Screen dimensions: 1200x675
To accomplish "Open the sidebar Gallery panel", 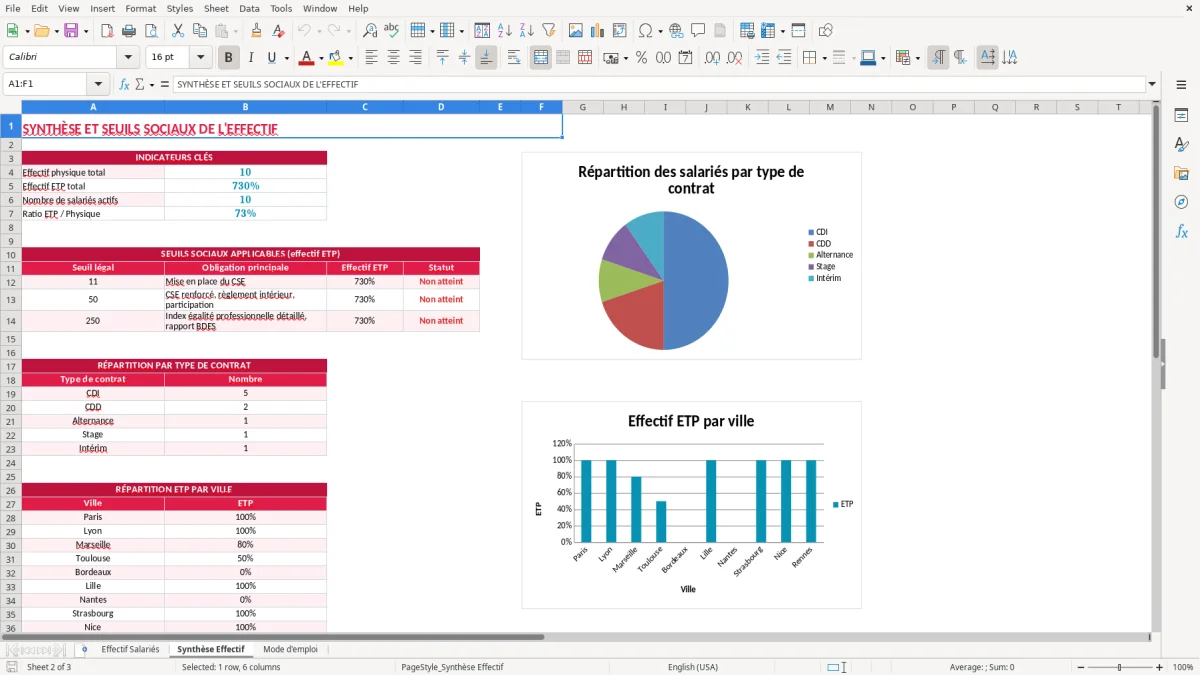I will point(1181,174).
